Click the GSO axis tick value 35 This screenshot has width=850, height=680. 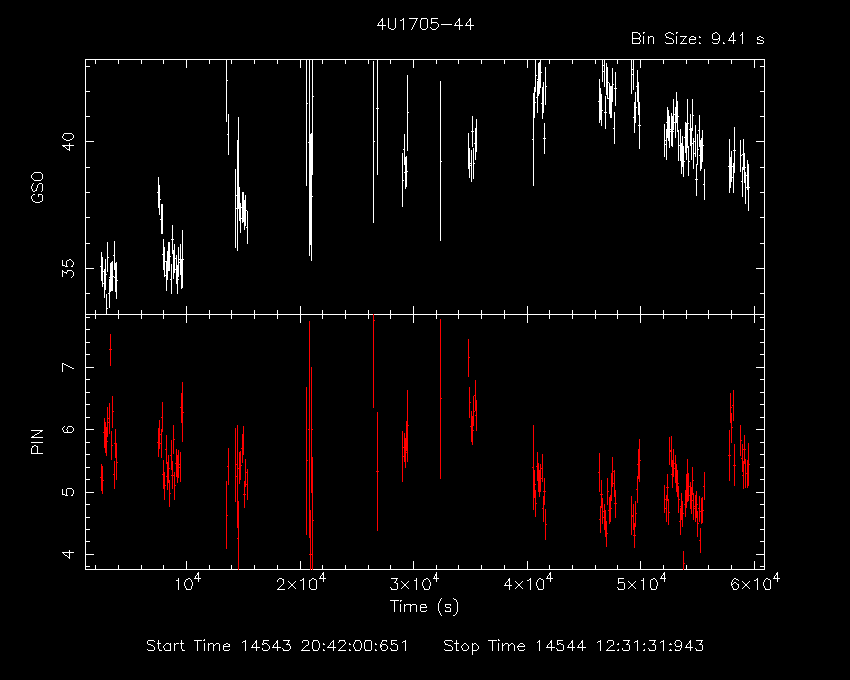pos(68,268)
